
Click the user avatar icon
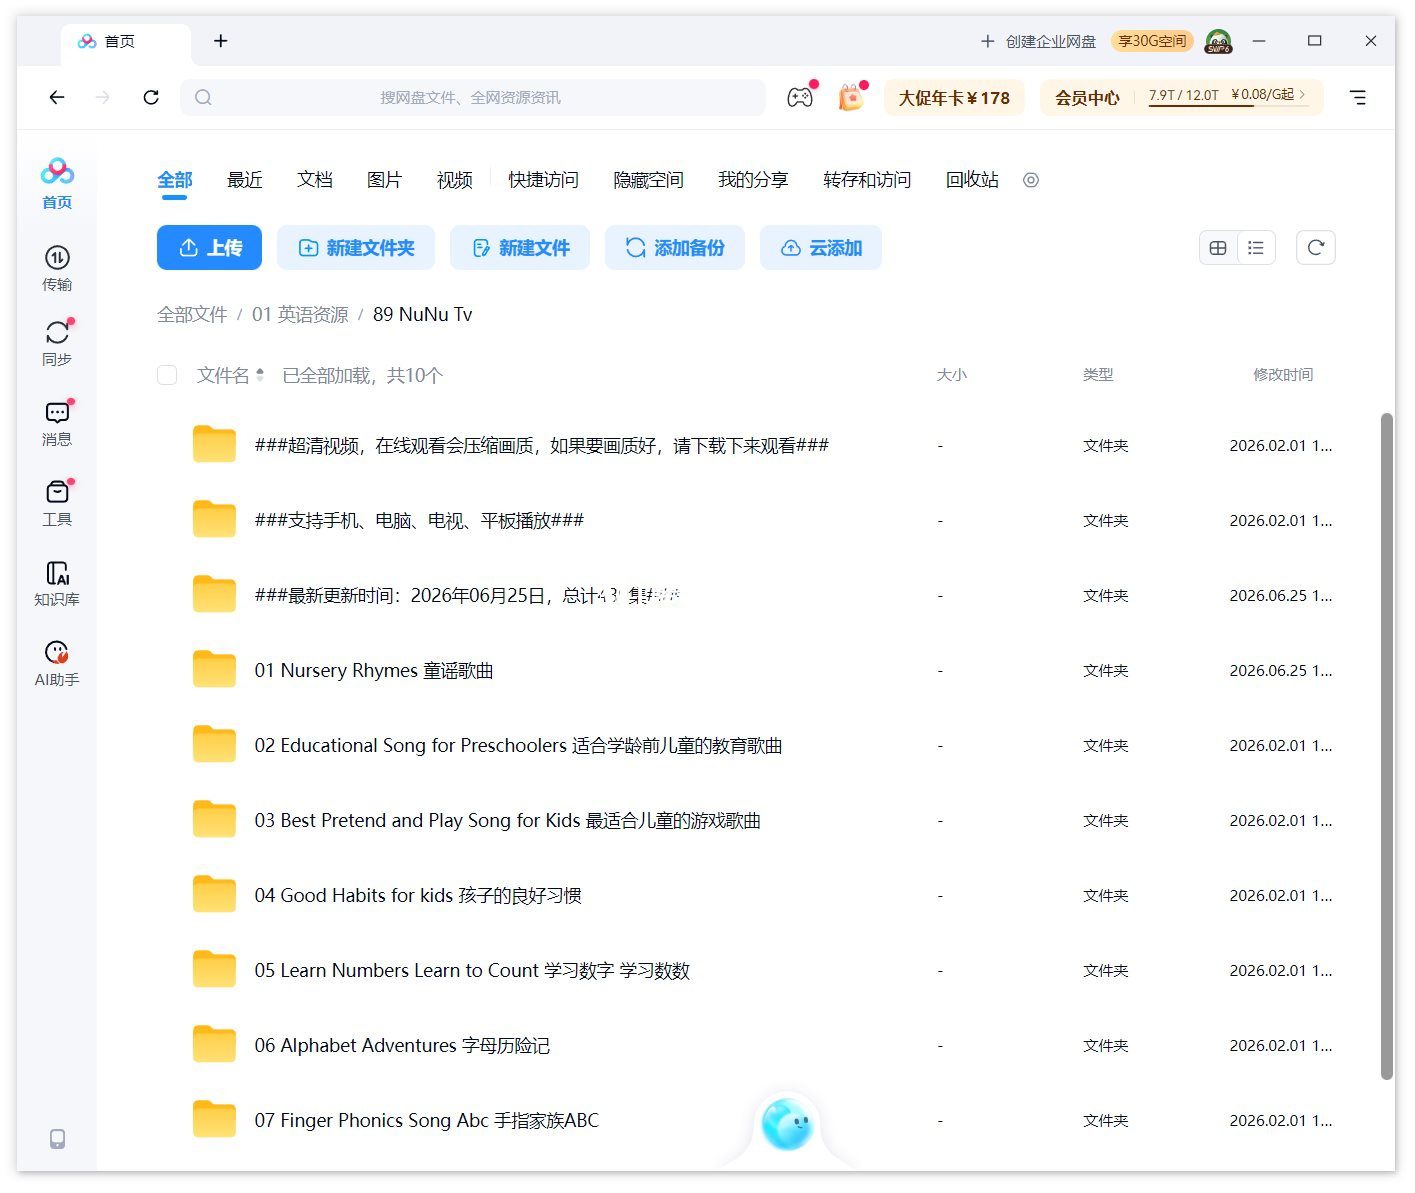(x=1218, y=41)
